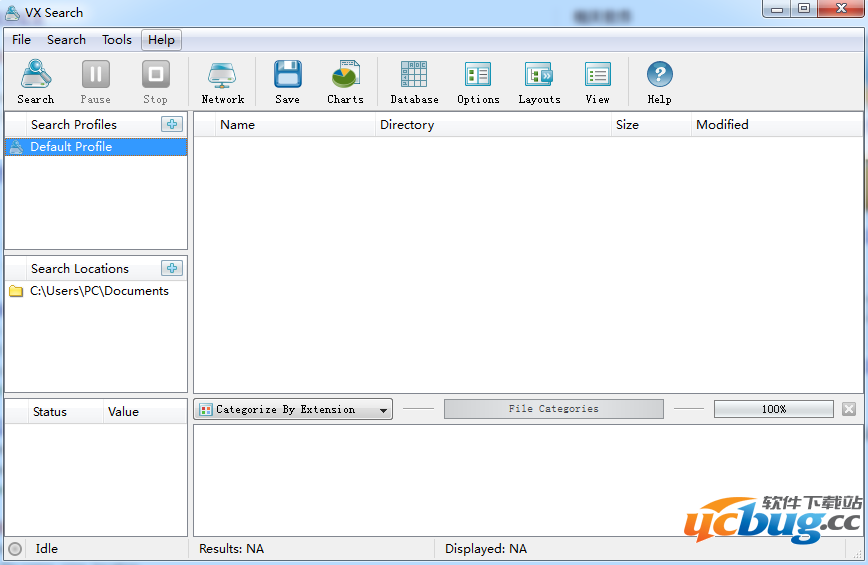This screenshot has width=868, height=565.
Task: Select the Default Profile entry
Action: point(96,147)
